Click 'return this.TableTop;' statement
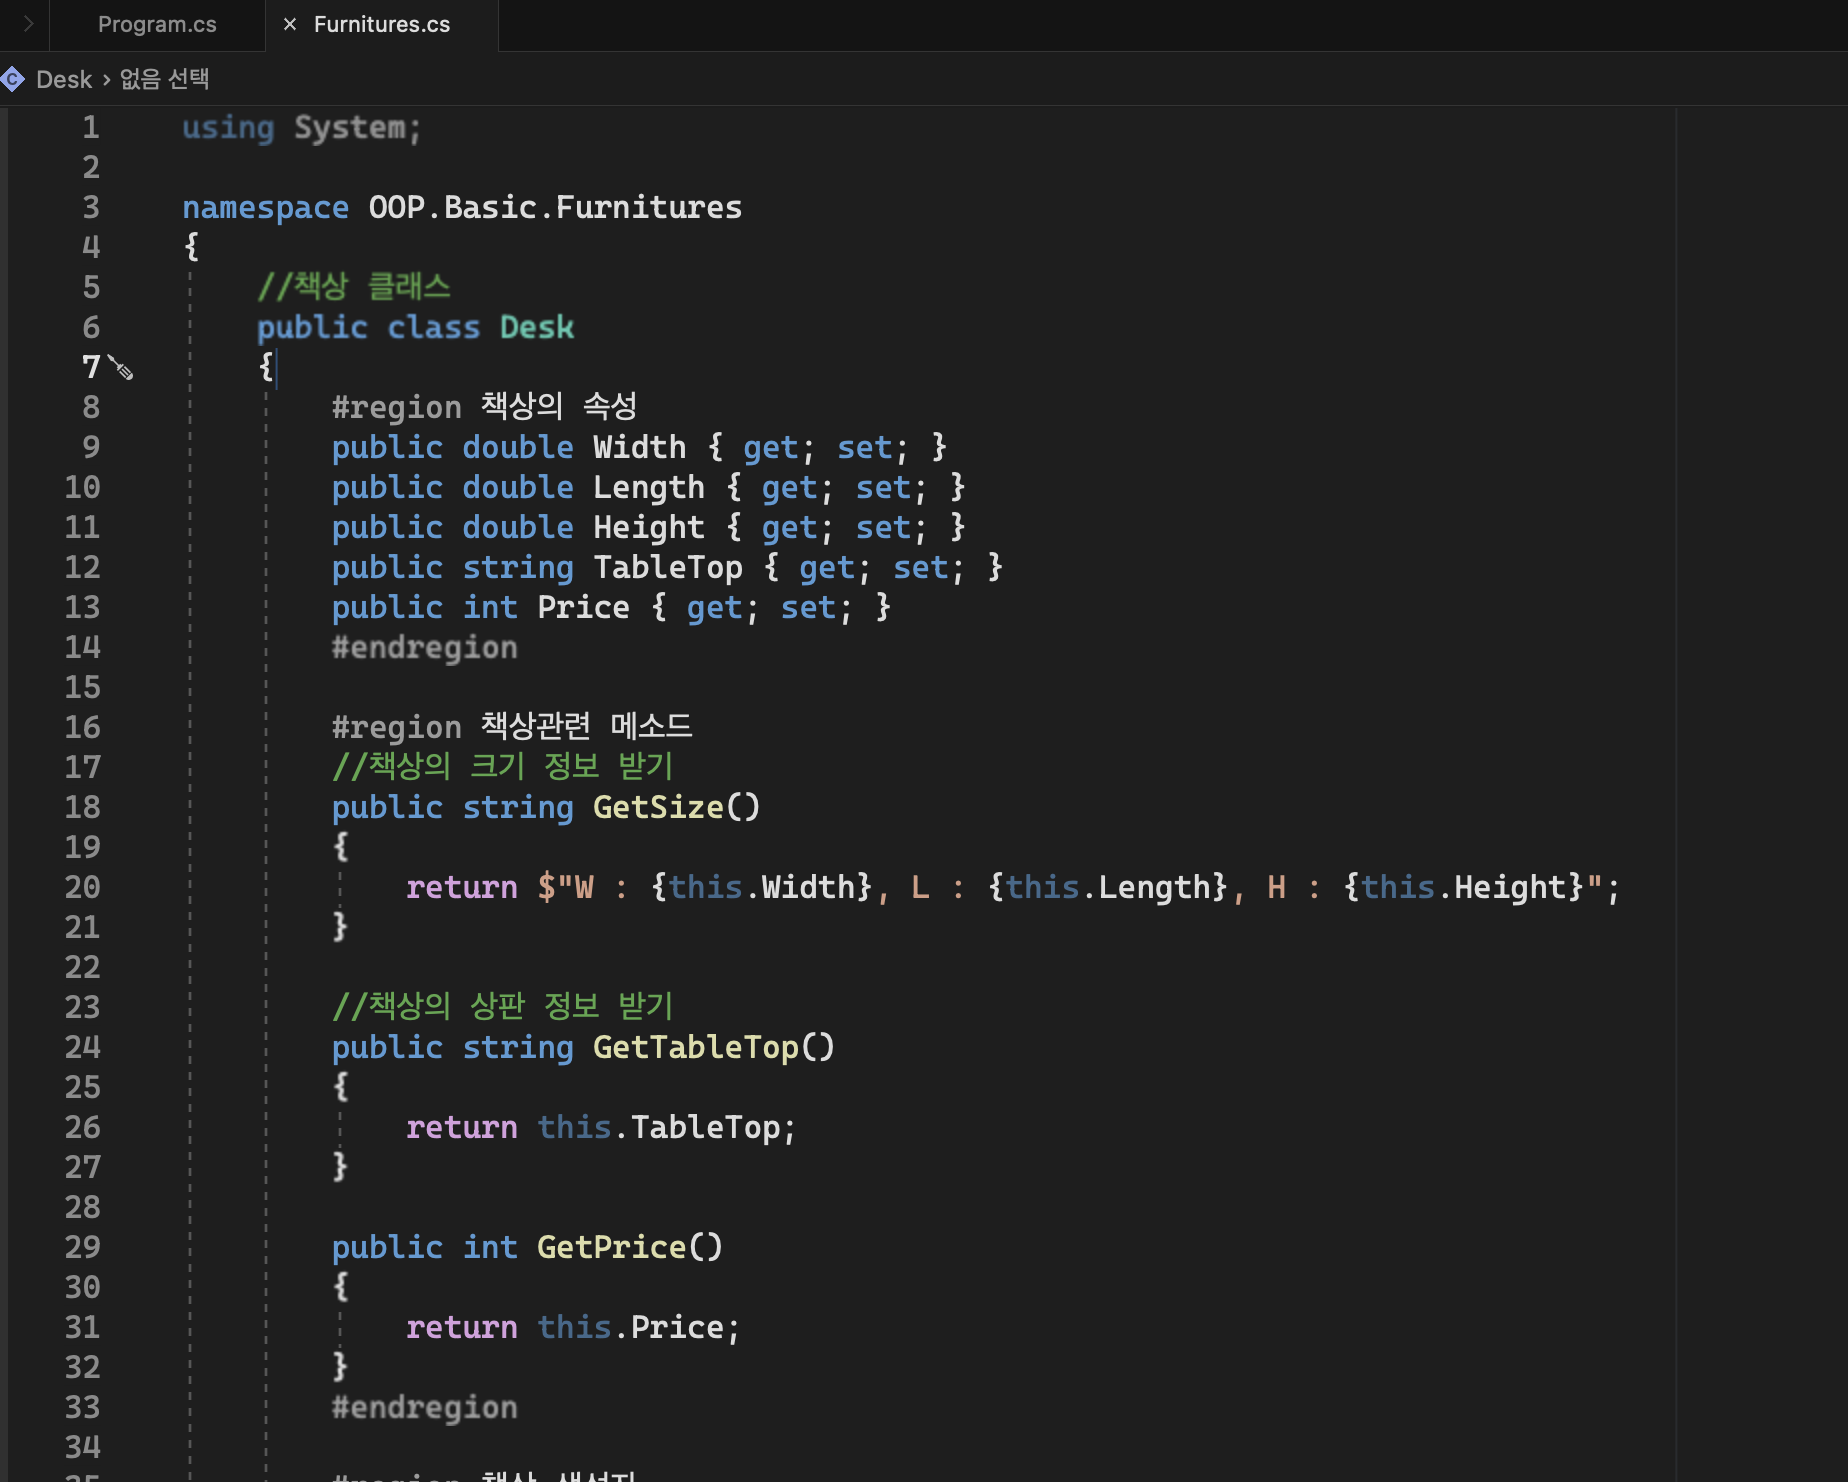 click(x=602, y=1128)
